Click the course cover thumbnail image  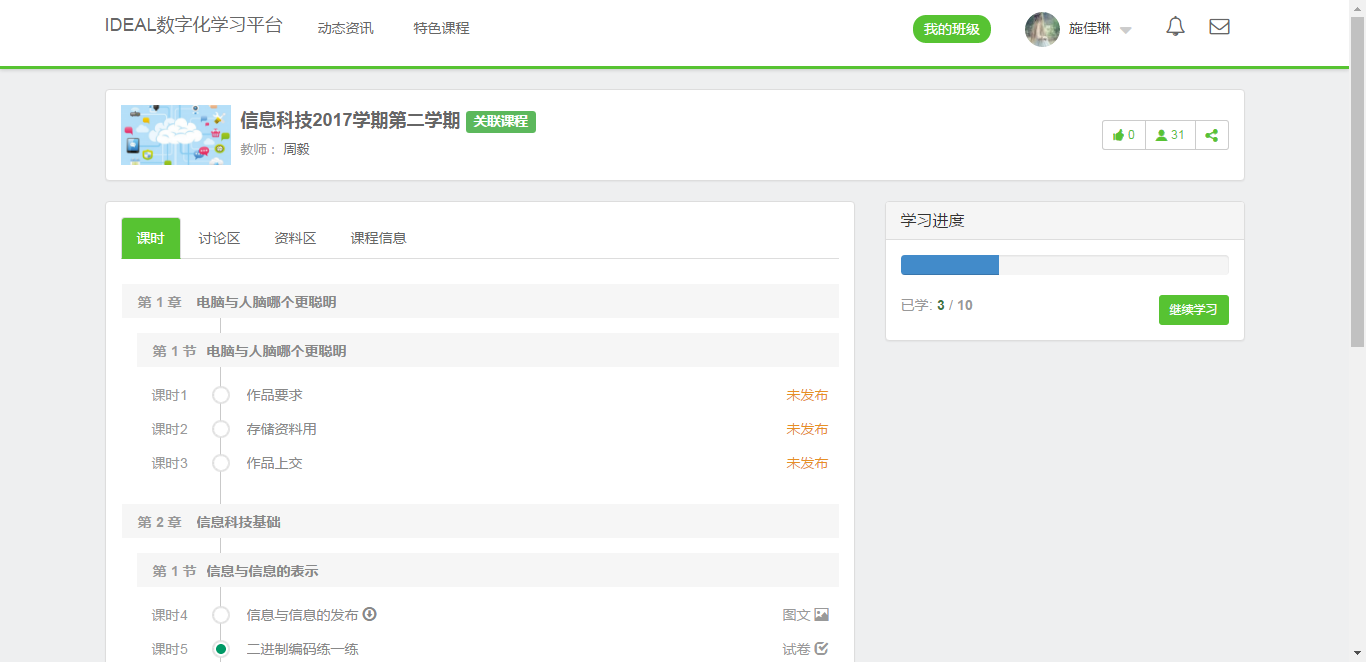point(176,135)
